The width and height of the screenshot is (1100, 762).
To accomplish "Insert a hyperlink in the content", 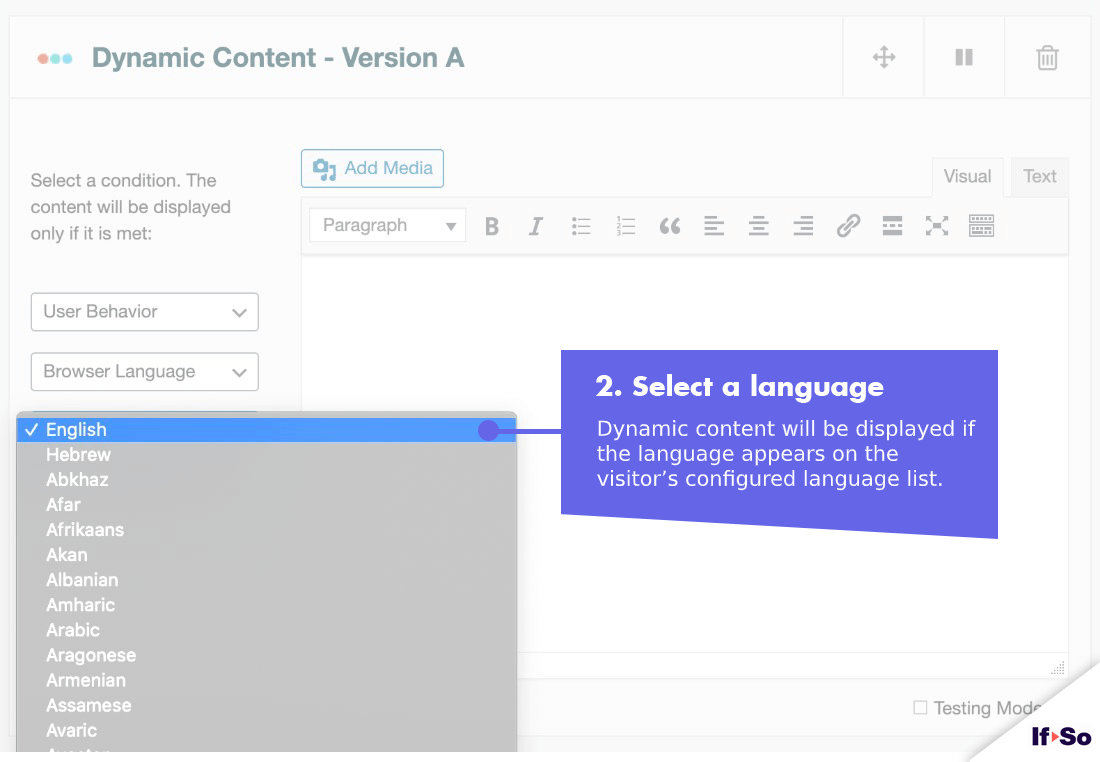I will [848, 226].
